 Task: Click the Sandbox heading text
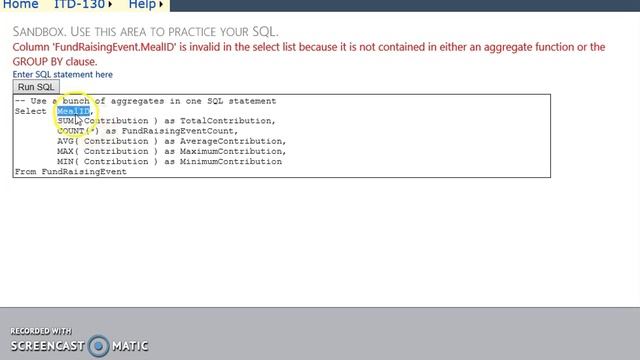(145, 32)
